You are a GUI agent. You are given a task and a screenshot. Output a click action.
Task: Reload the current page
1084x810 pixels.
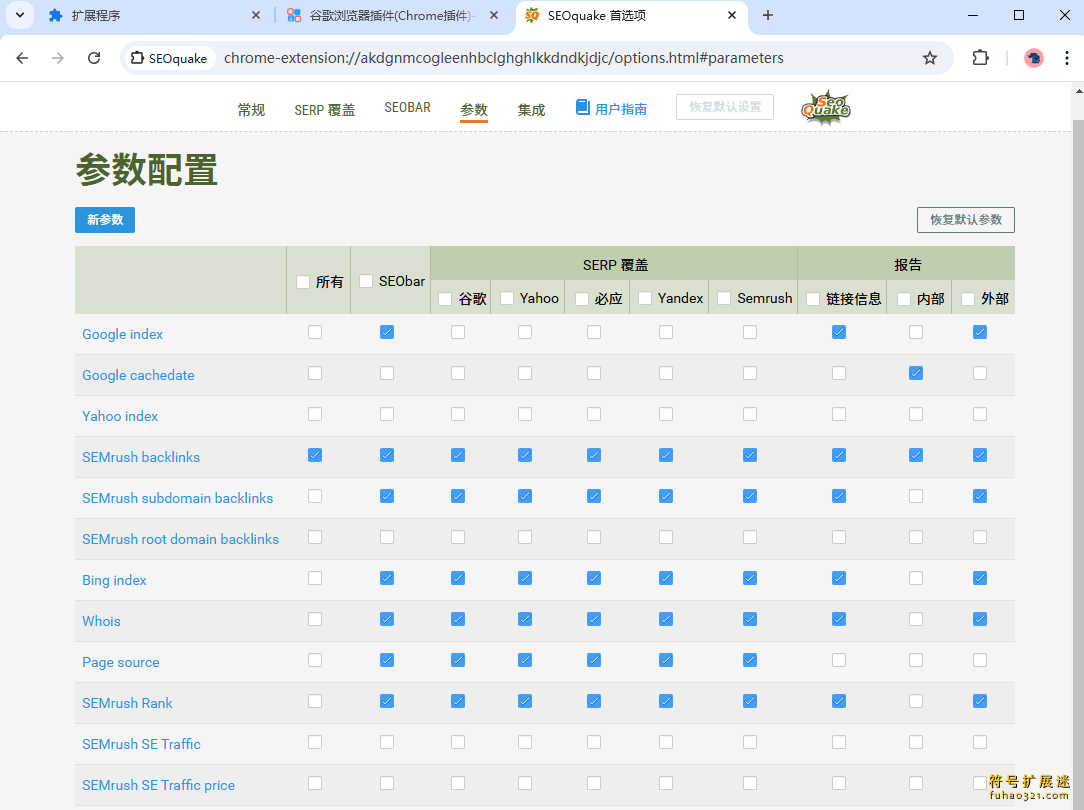(94, 58)
